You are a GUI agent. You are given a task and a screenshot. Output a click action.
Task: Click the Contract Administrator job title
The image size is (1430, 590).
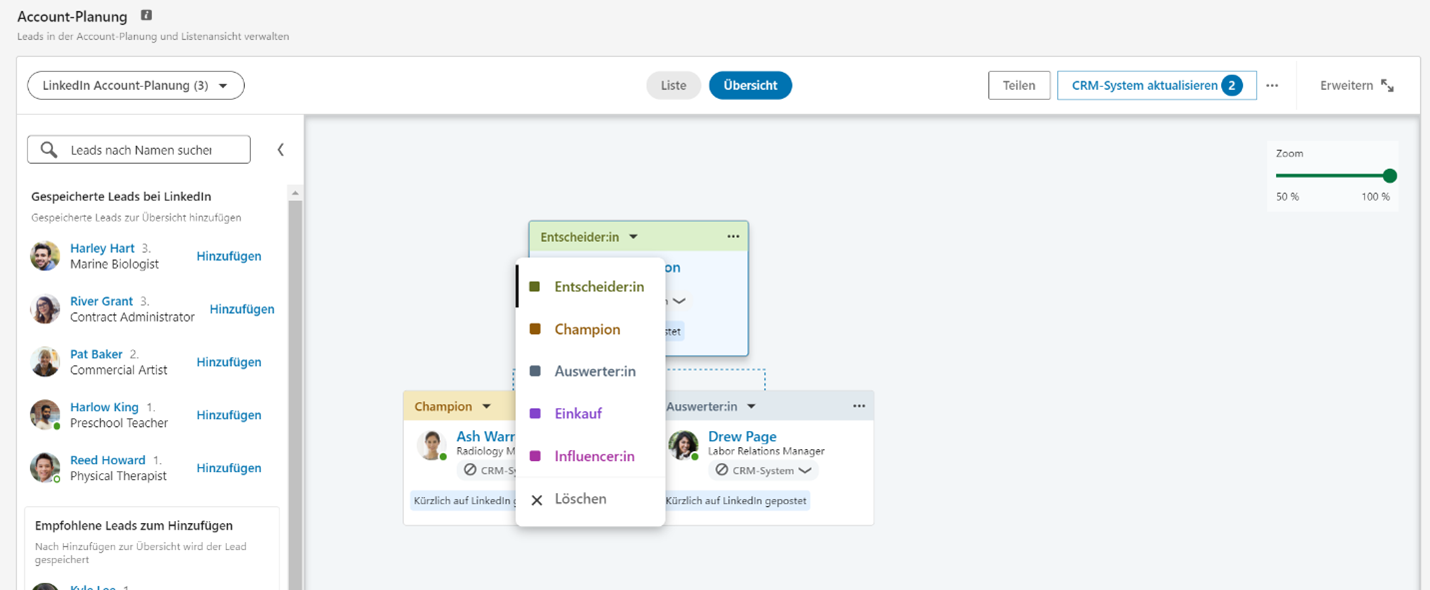[132, 317]
